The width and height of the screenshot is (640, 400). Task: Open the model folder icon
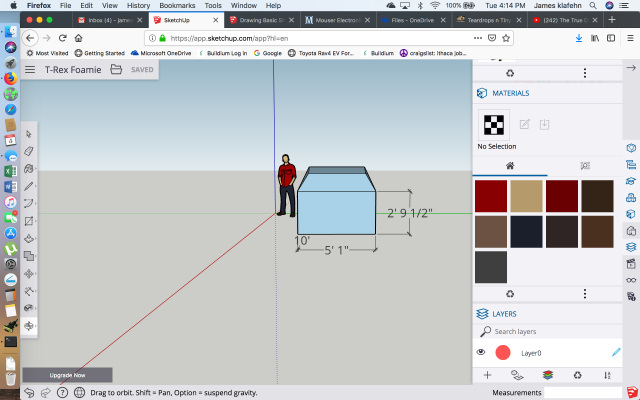pyautogui.click(x=116, y=69)
